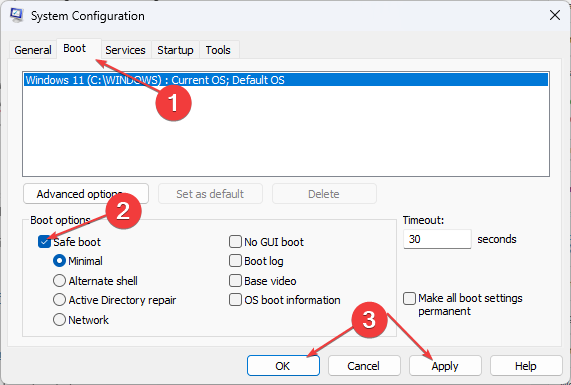Screen dimensions: 571x385
Task: Tick the Boot log checkbox
Action: [235, 261]
